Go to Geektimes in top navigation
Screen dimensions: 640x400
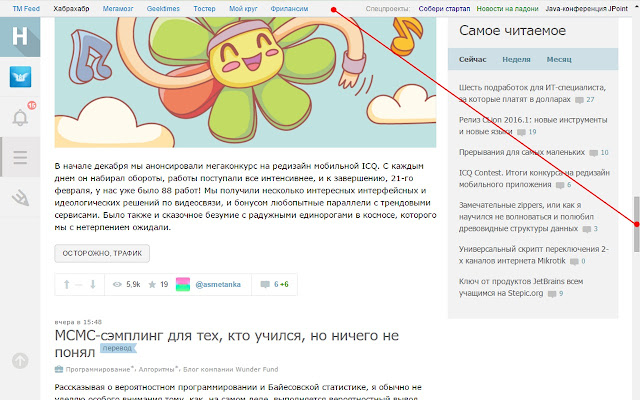(x=163, y=9)
